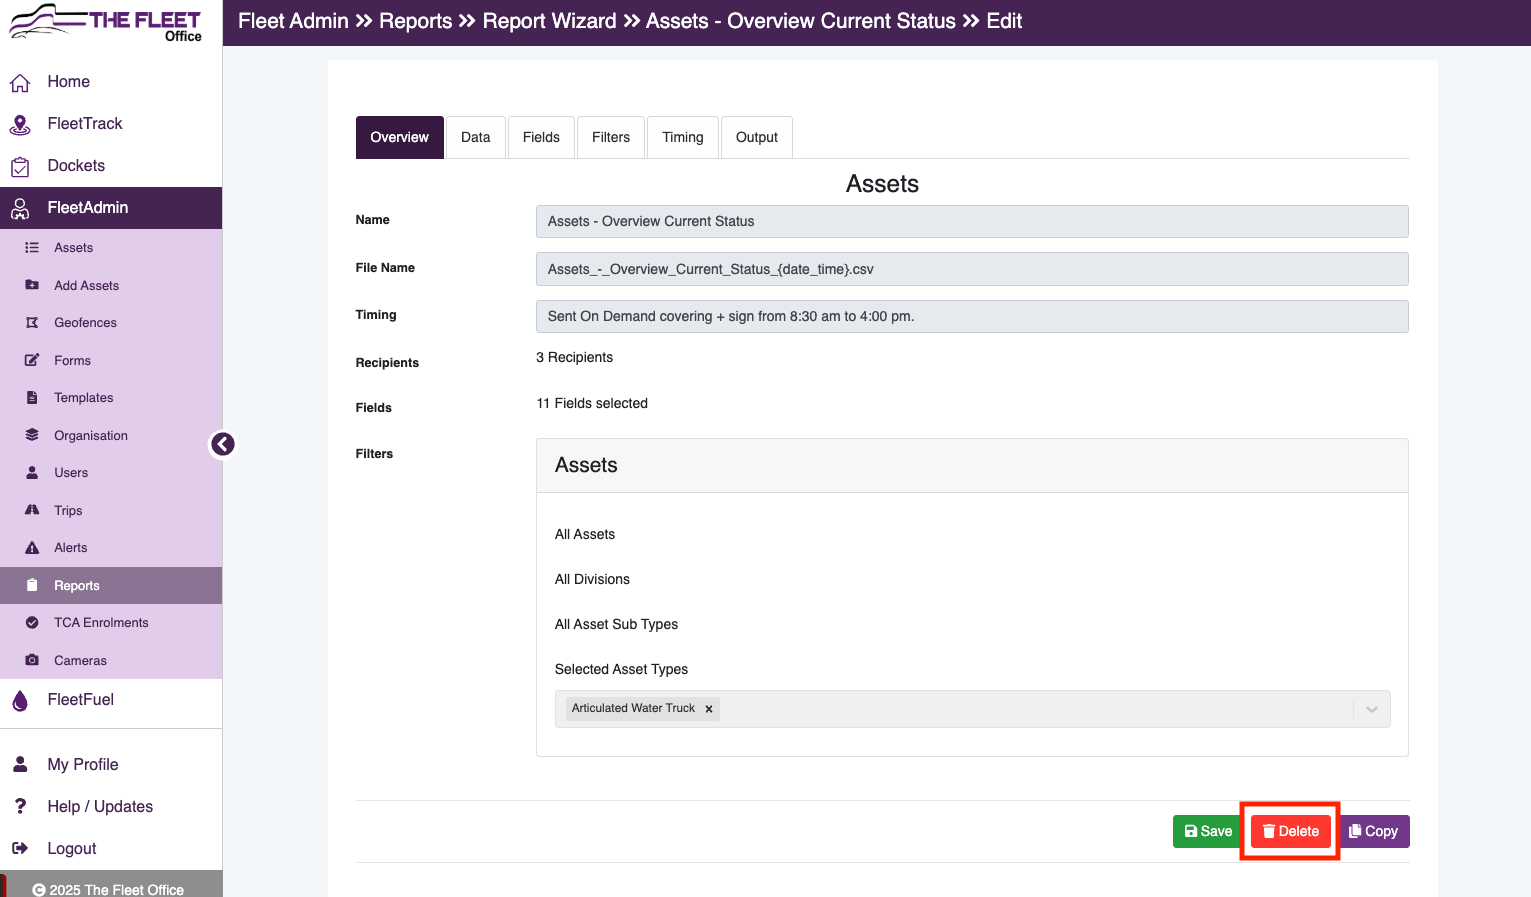Screen dimensions: 1531x897
Task: Click the 'All Assets' filter text
Action: (585, 534)
